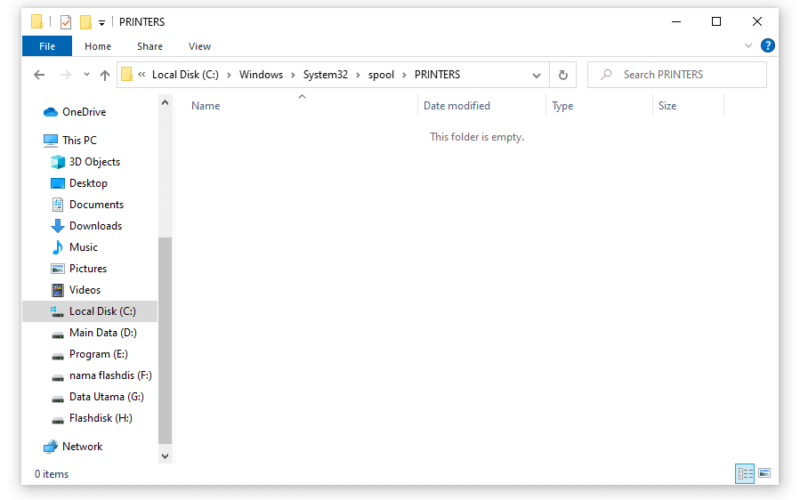Click the folder icon in title bar

(x=37, y=21)
